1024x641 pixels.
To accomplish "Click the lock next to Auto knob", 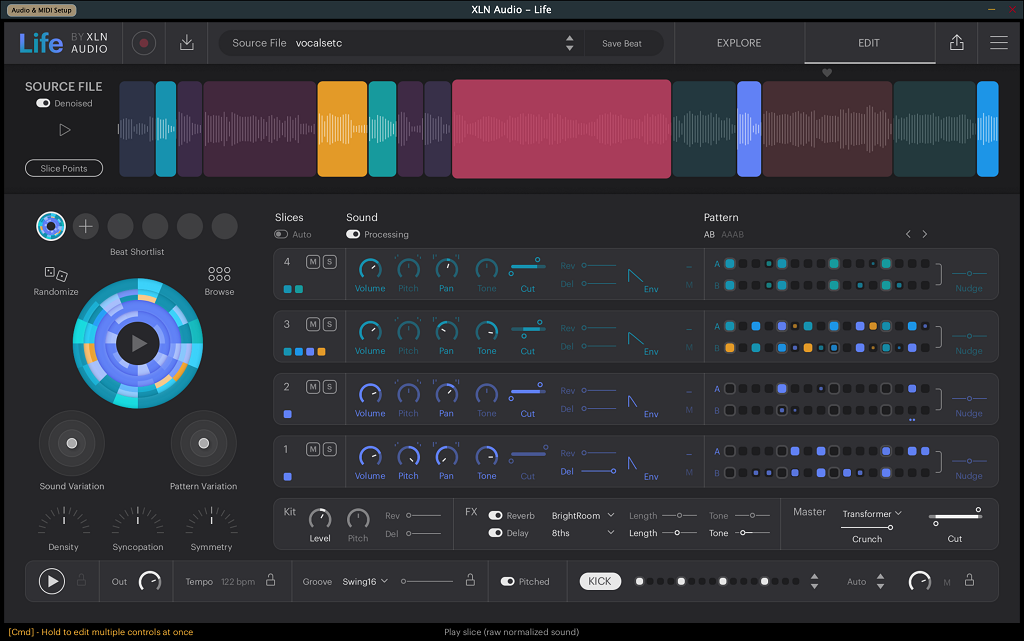I will [970, 580].
